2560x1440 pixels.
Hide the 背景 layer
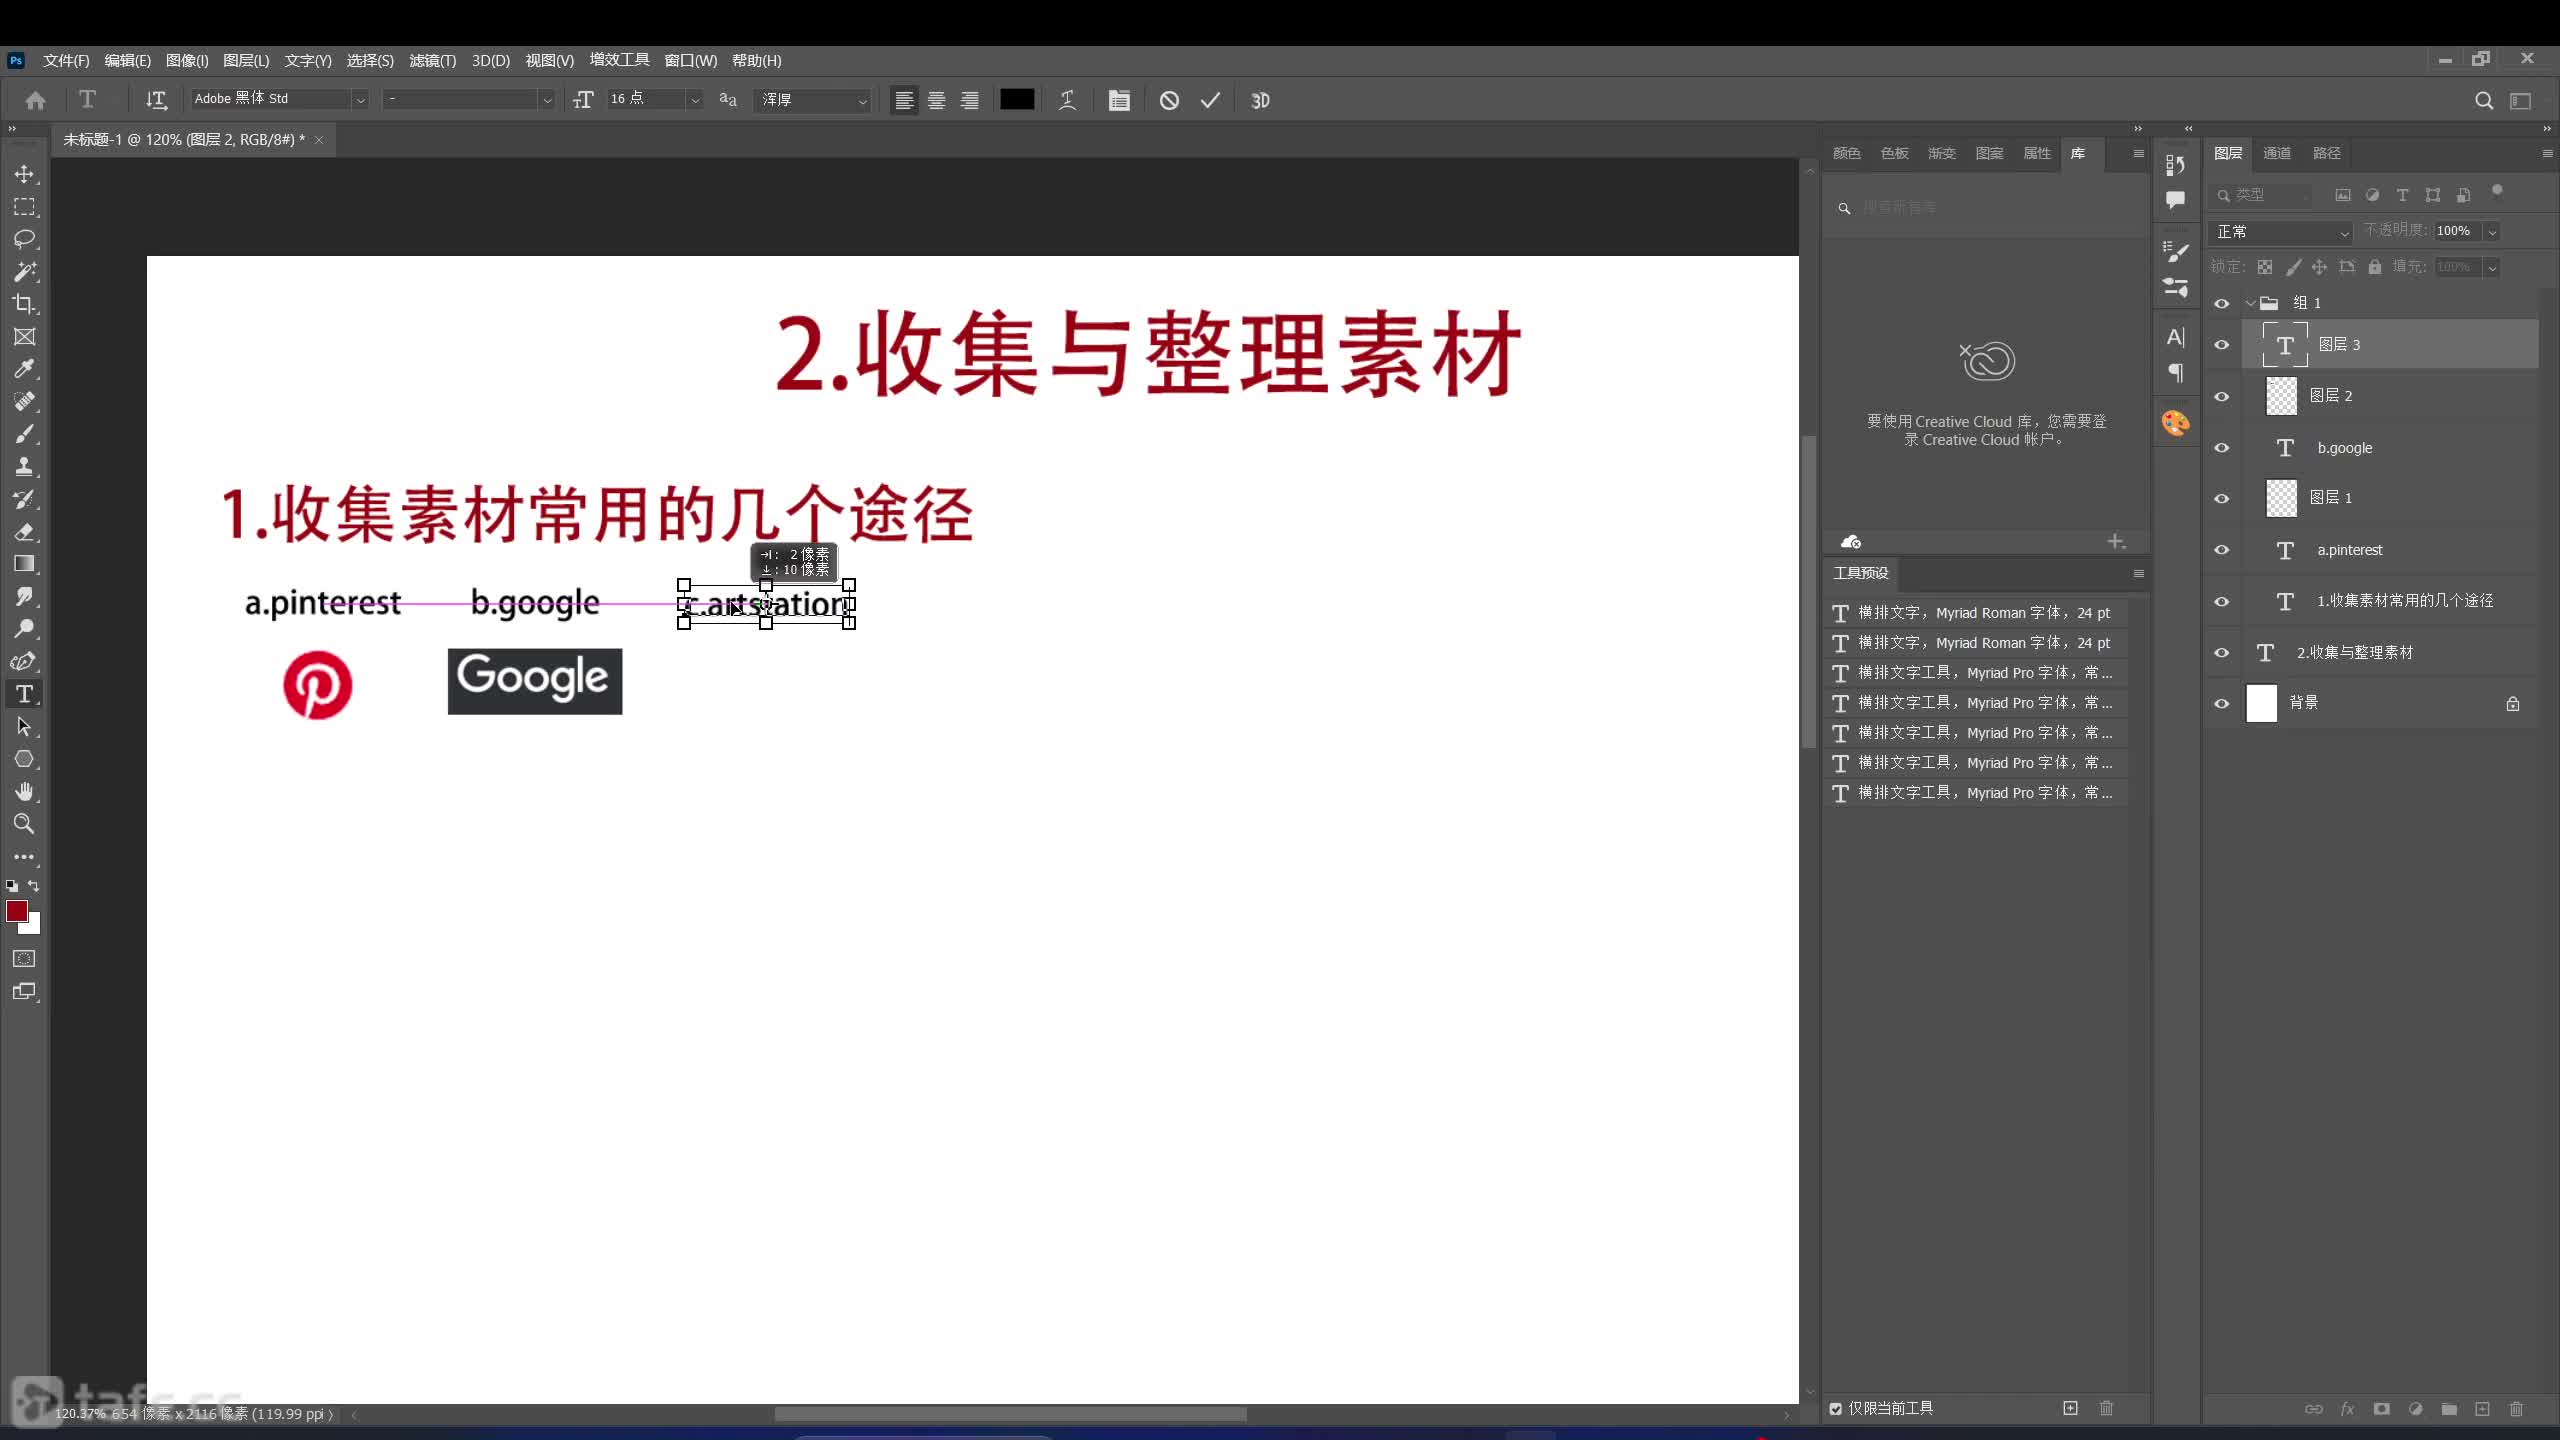click(2222, 704)
